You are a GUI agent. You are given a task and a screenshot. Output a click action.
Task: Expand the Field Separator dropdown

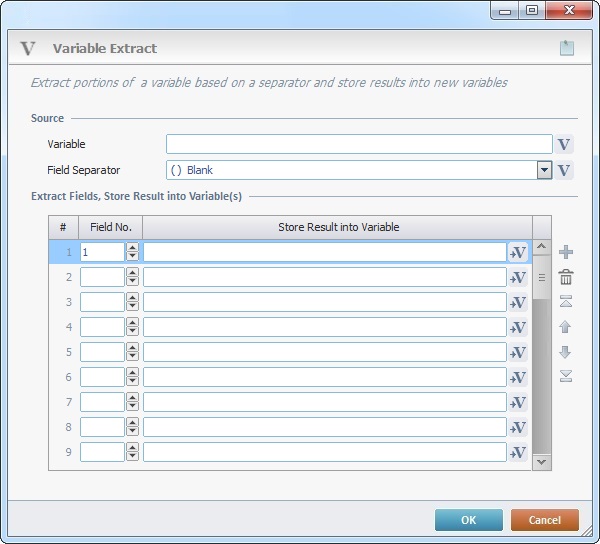tap(544, 170)
